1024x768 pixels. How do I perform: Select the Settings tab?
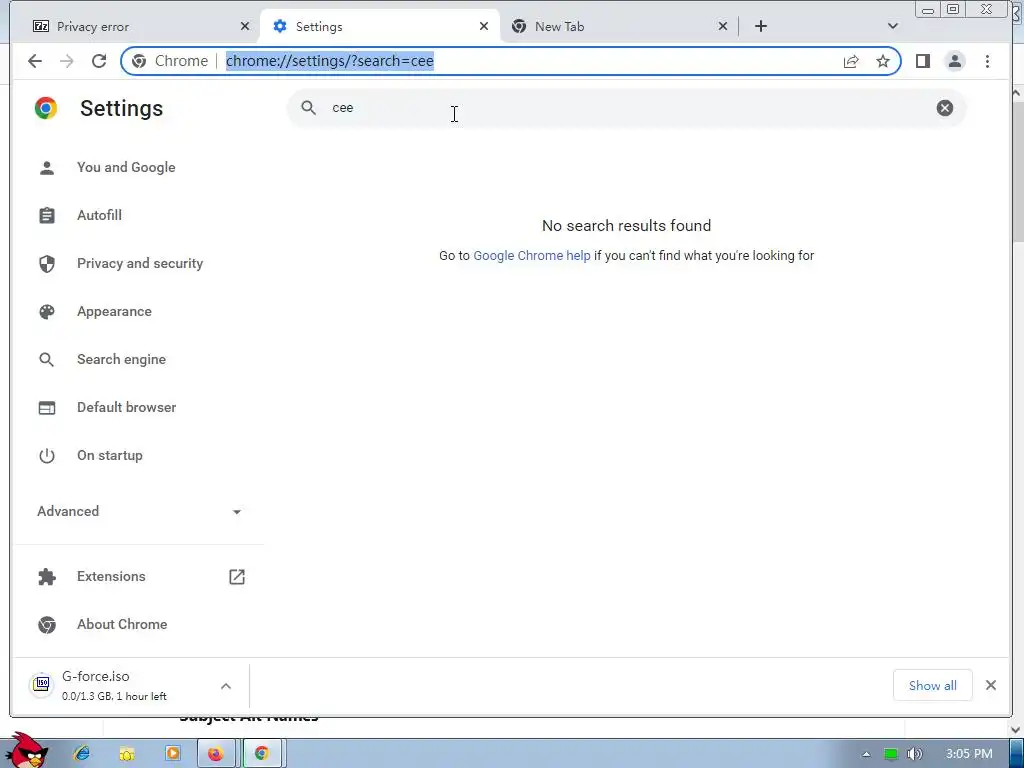point(379,26)
